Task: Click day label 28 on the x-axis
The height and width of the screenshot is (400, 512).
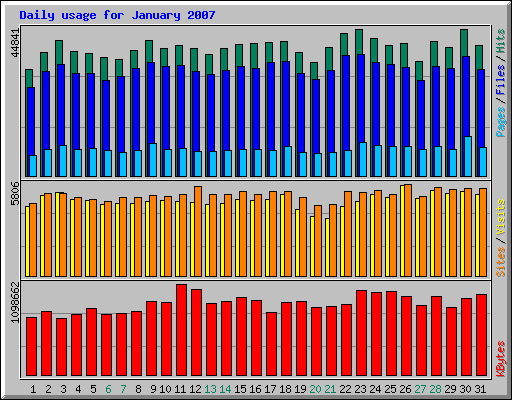Action: click(435, 389)
